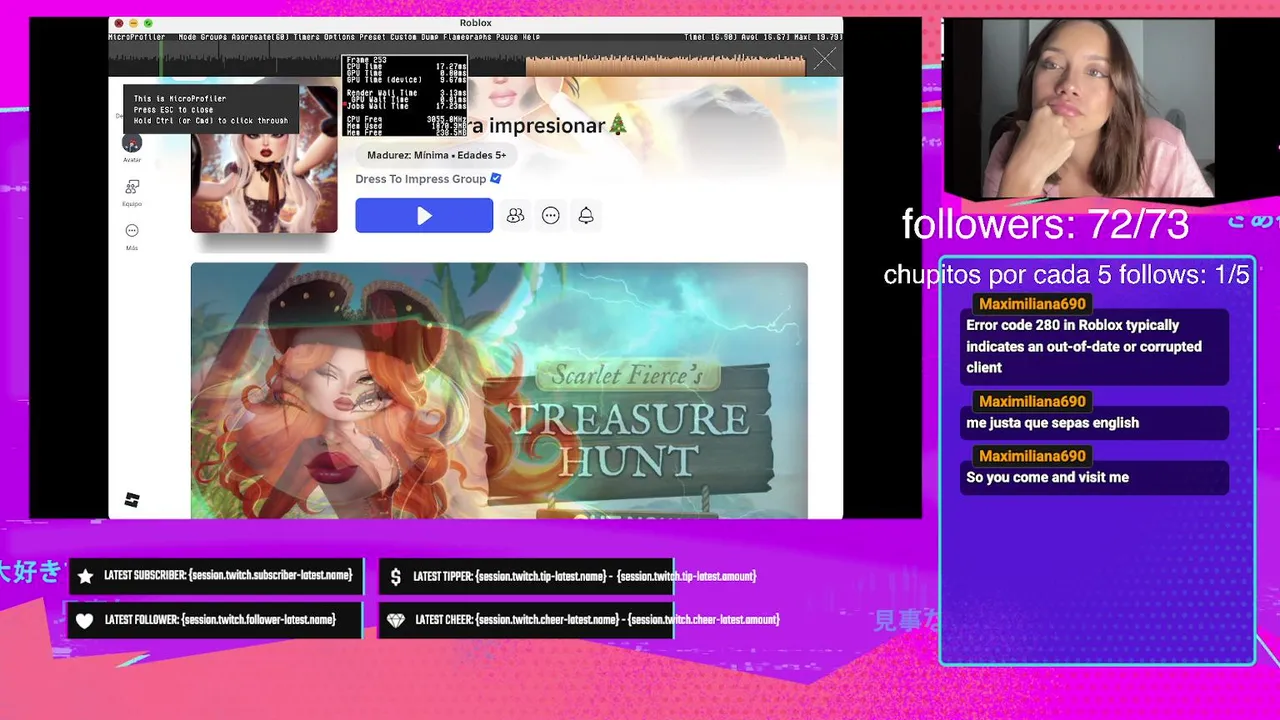Click the green zoom button of Roblox window

click(148, 23)
